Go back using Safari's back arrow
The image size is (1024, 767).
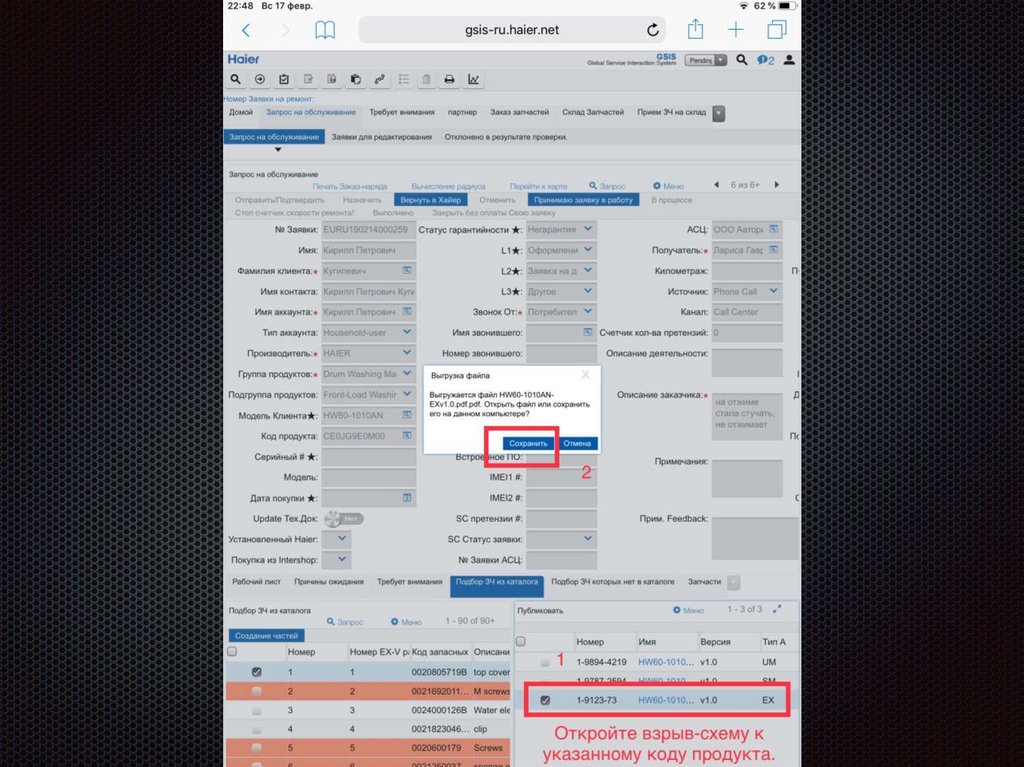pyautogui.click(x=246, y=30)
